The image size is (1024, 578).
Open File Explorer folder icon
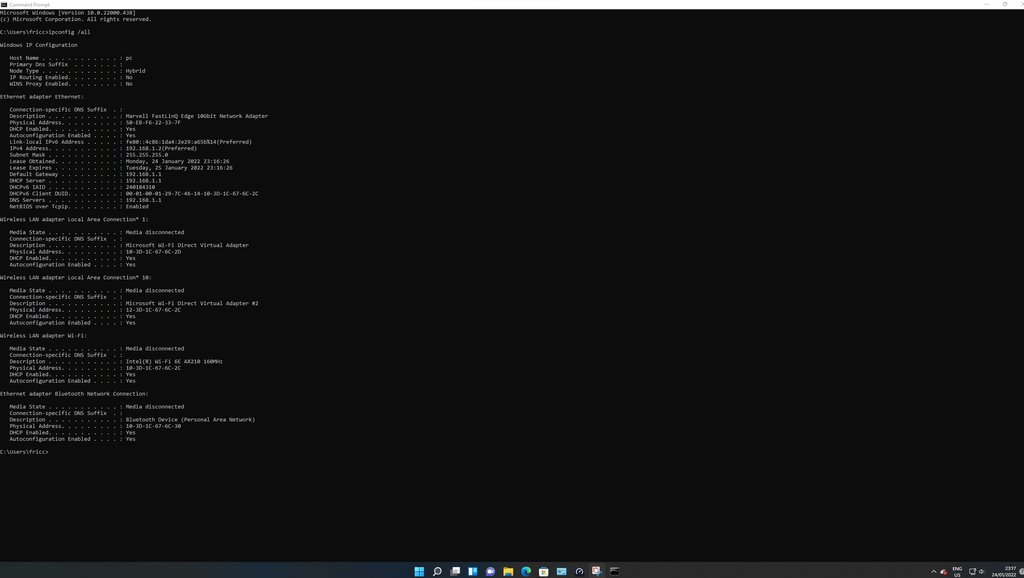click(x=508, y=571)
